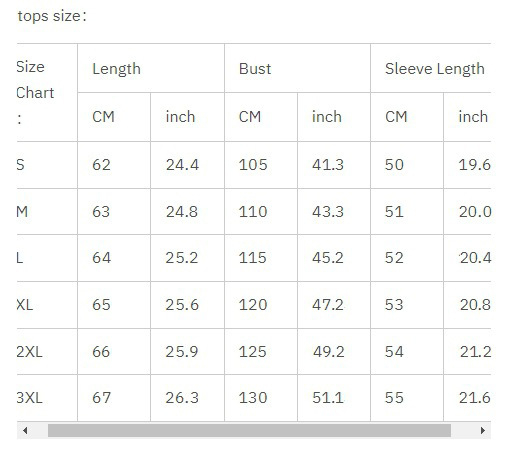Select the Bust column header
This screenshot has height=450, width=505.
(255, 69)
